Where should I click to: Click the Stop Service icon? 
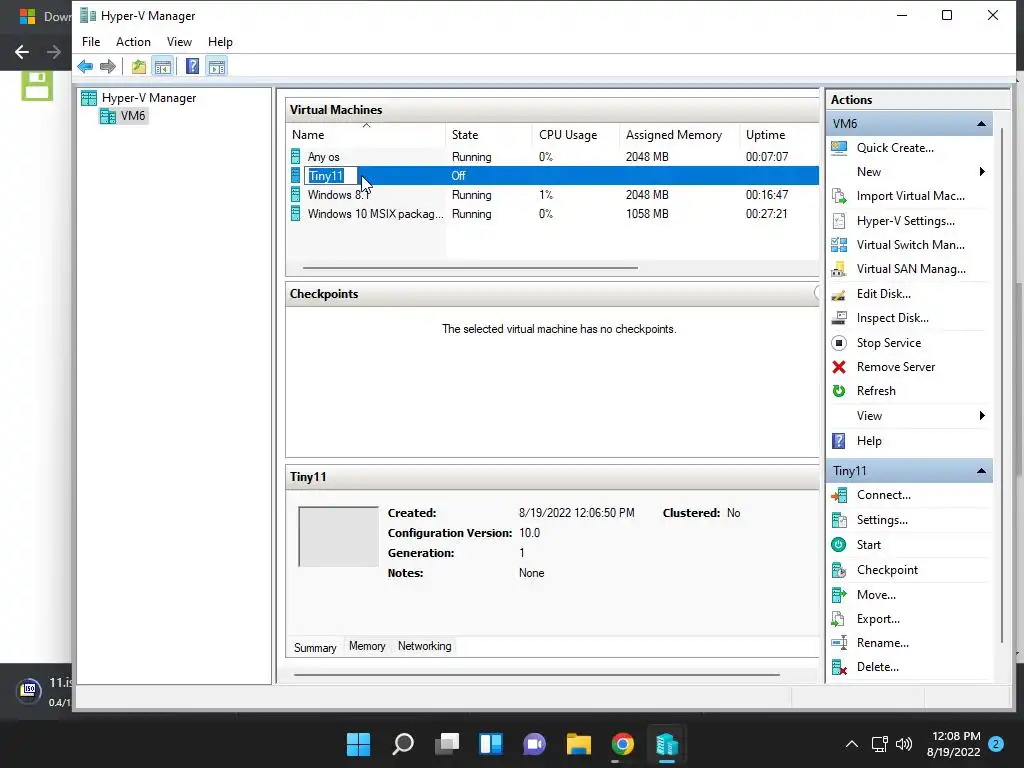click(x=839, y=343)
